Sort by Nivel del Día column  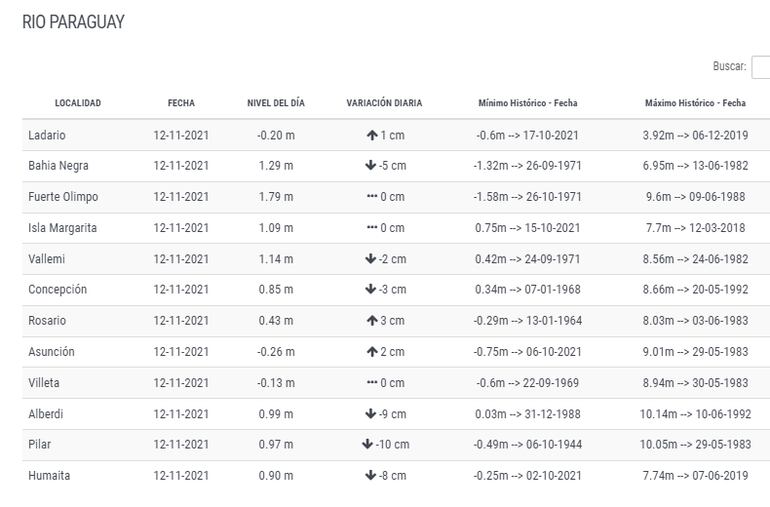tap(276, 103)
